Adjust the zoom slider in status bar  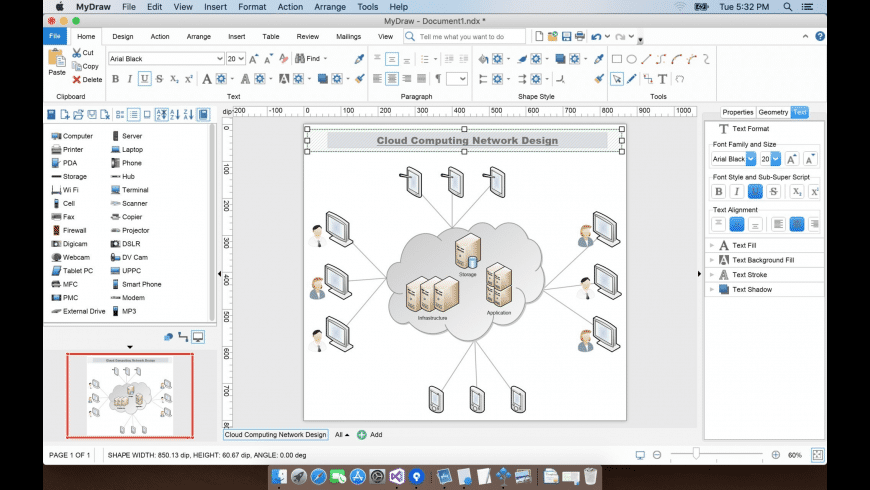[x=696, y=455]
